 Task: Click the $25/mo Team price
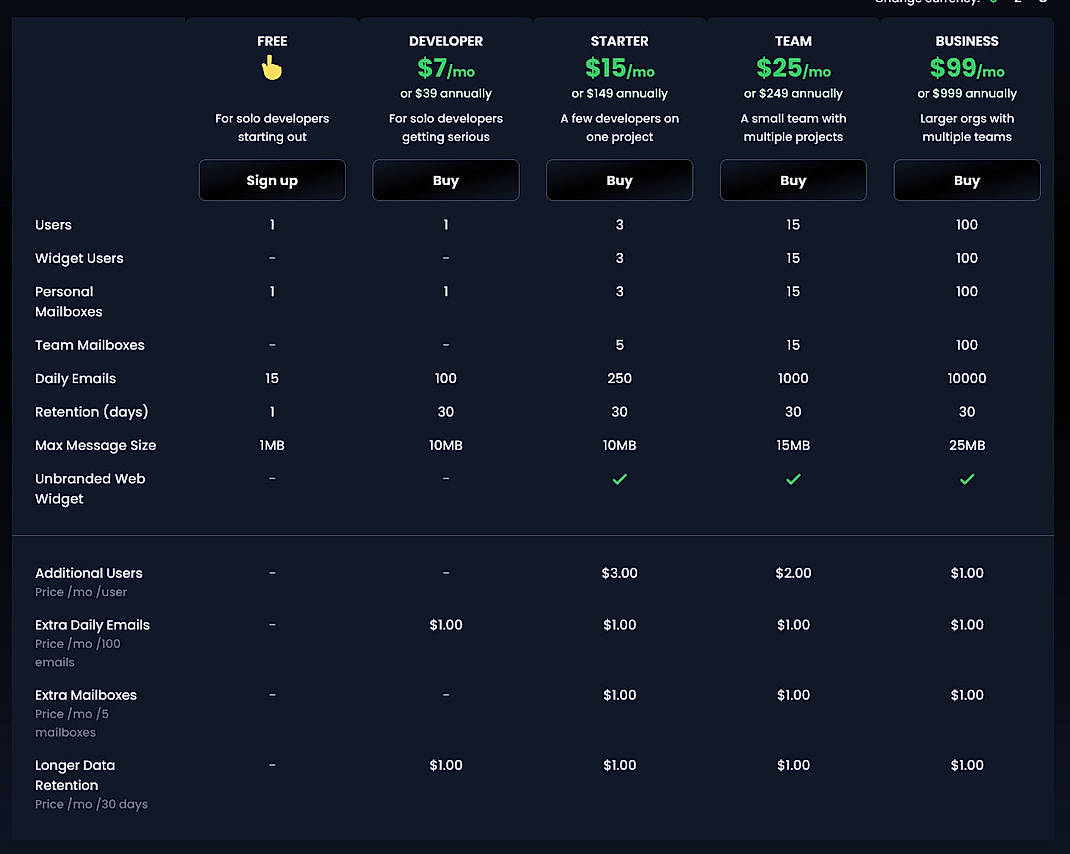click(793, 68)
